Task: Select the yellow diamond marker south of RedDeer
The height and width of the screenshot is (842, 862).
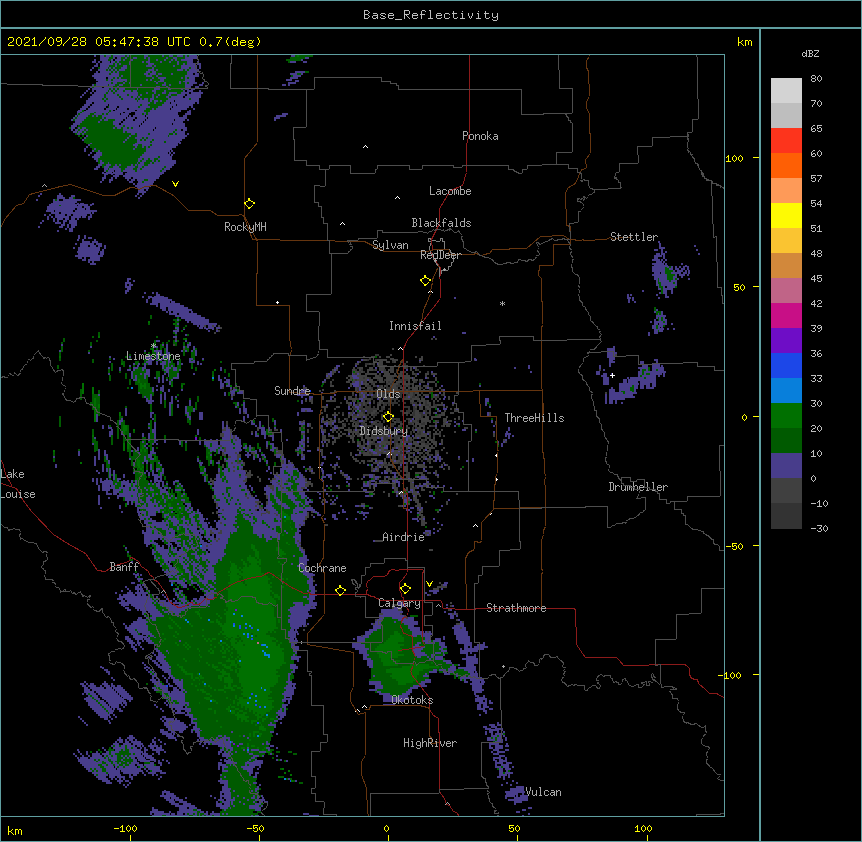Action: tap(425, 281)
